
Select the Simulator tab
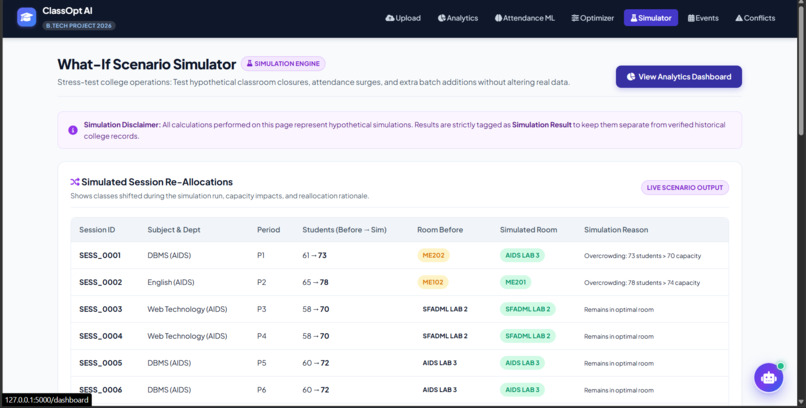[651, 18]
